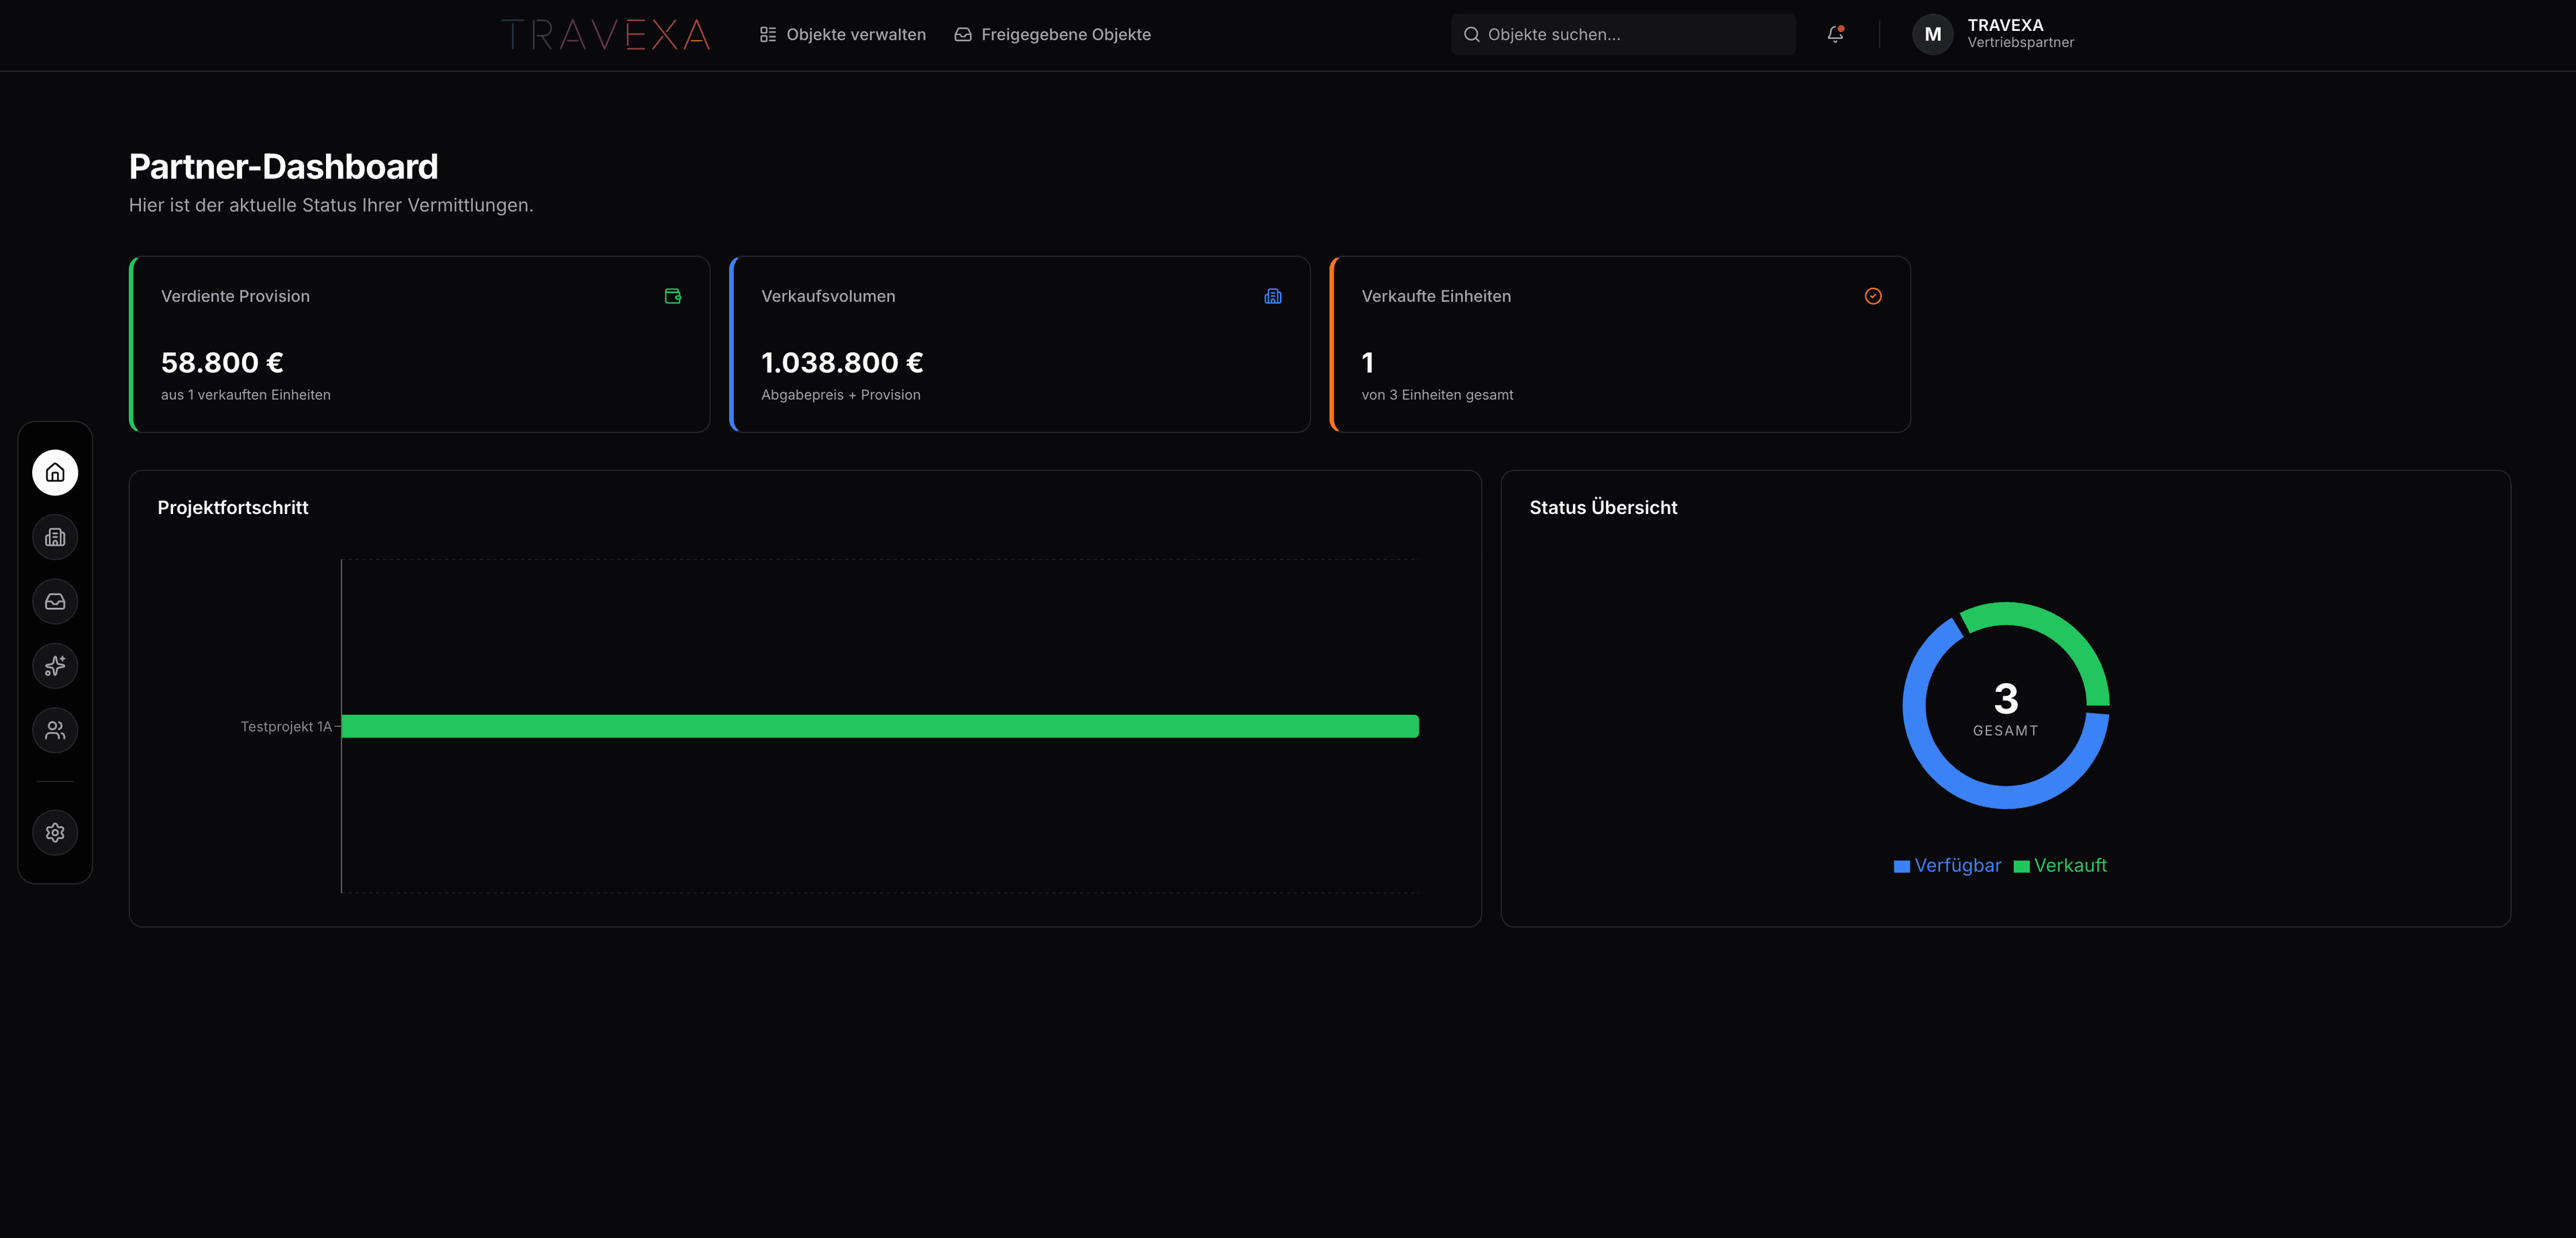Open the inbox tray sidebar icon

coord(55,602)
